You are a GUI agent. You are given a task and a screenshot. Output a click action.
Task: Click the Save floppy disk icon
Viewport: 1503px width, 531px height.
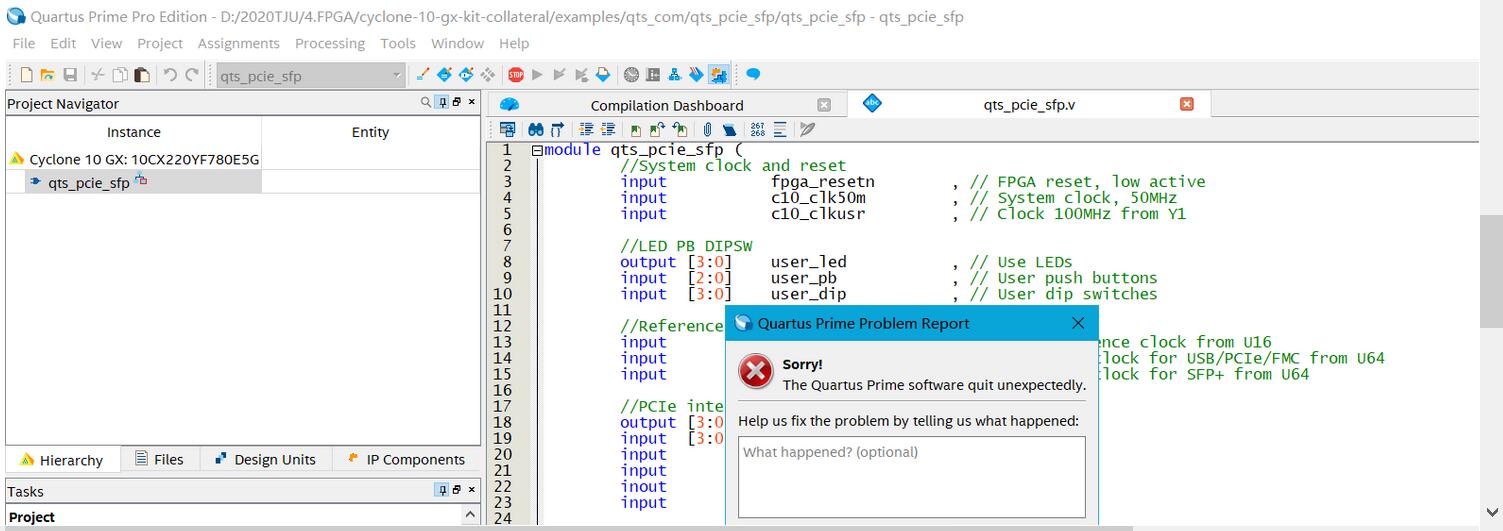coord(70,75)
